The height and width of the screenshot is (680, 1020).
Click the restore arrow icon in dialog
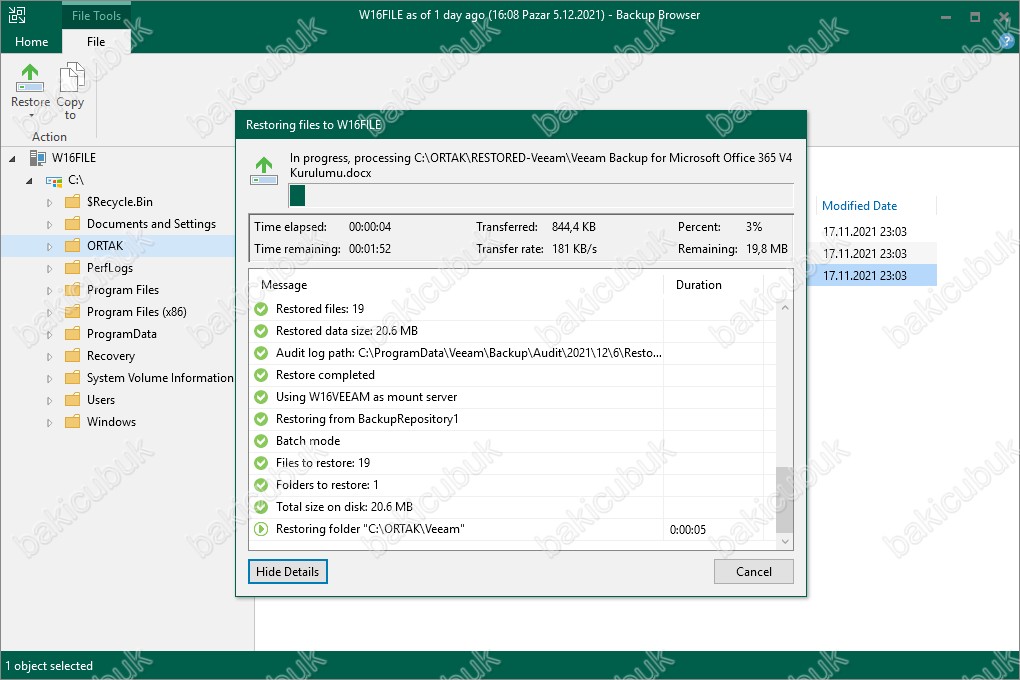(264, 171)
